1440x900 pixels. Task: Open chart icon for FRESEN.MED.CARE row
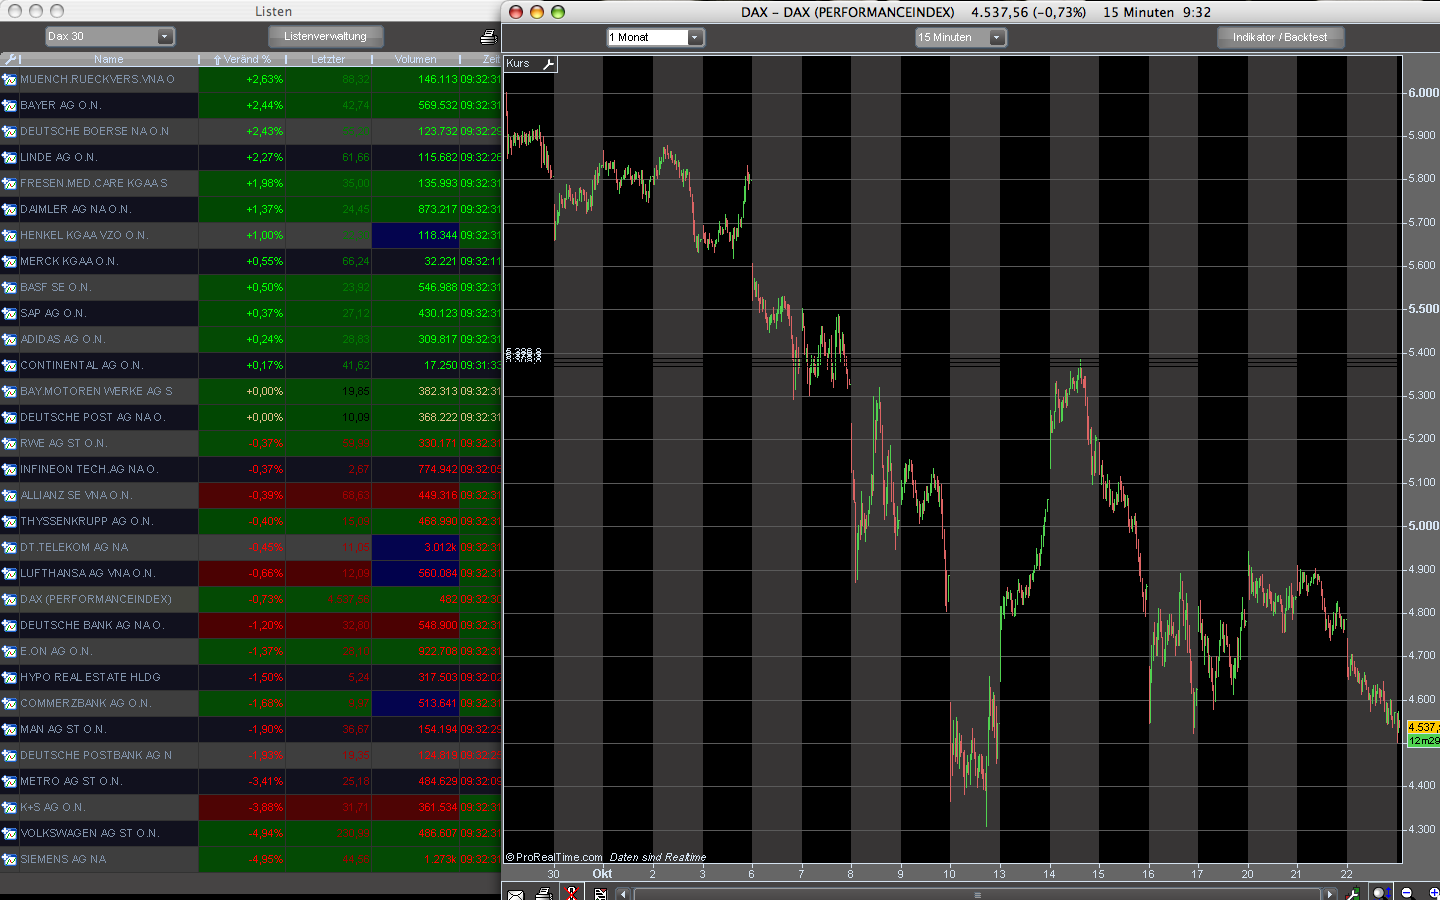9,183
